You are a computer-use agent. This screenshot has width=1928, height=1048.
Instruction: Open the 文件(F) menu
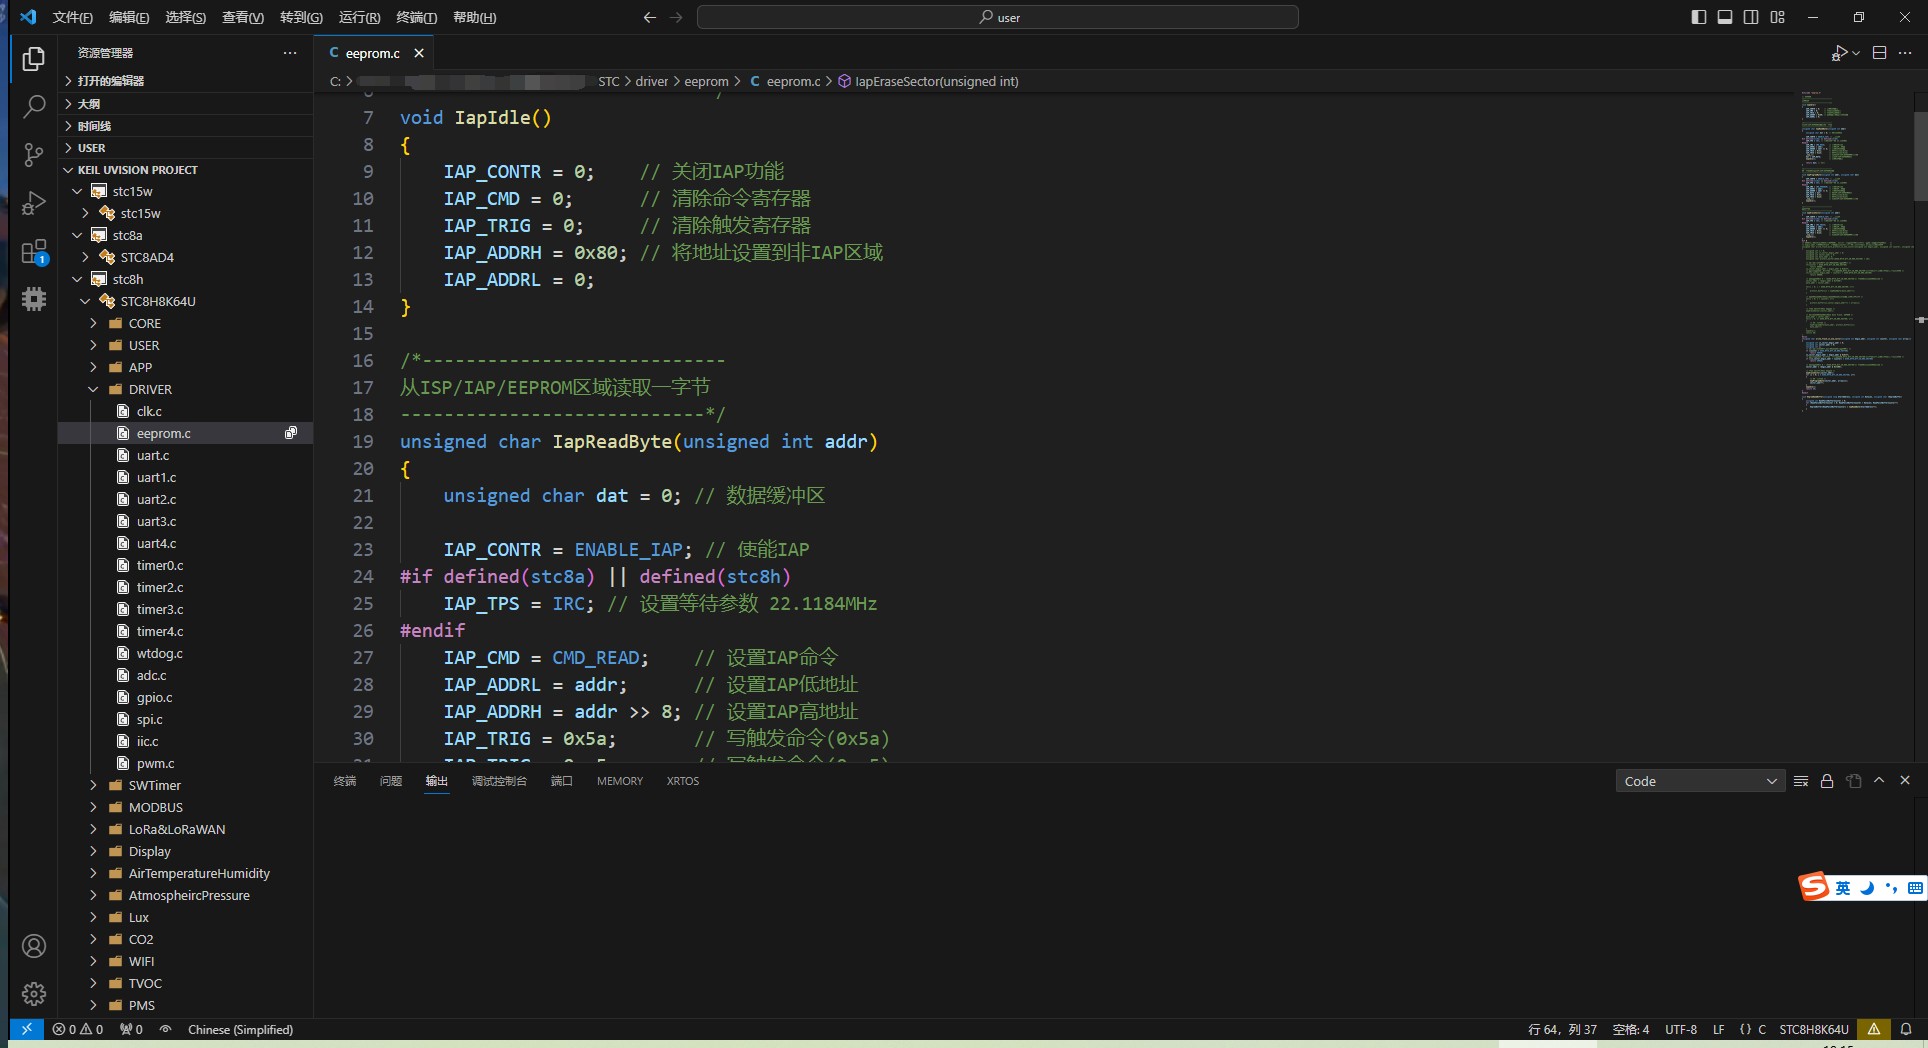(x=72, y=17)
